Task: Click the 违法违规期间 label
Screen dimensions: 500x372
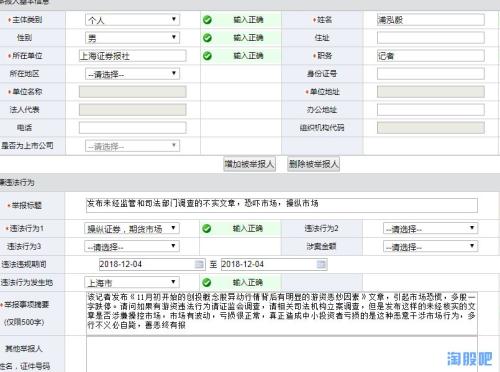Action: pos(24,264)
